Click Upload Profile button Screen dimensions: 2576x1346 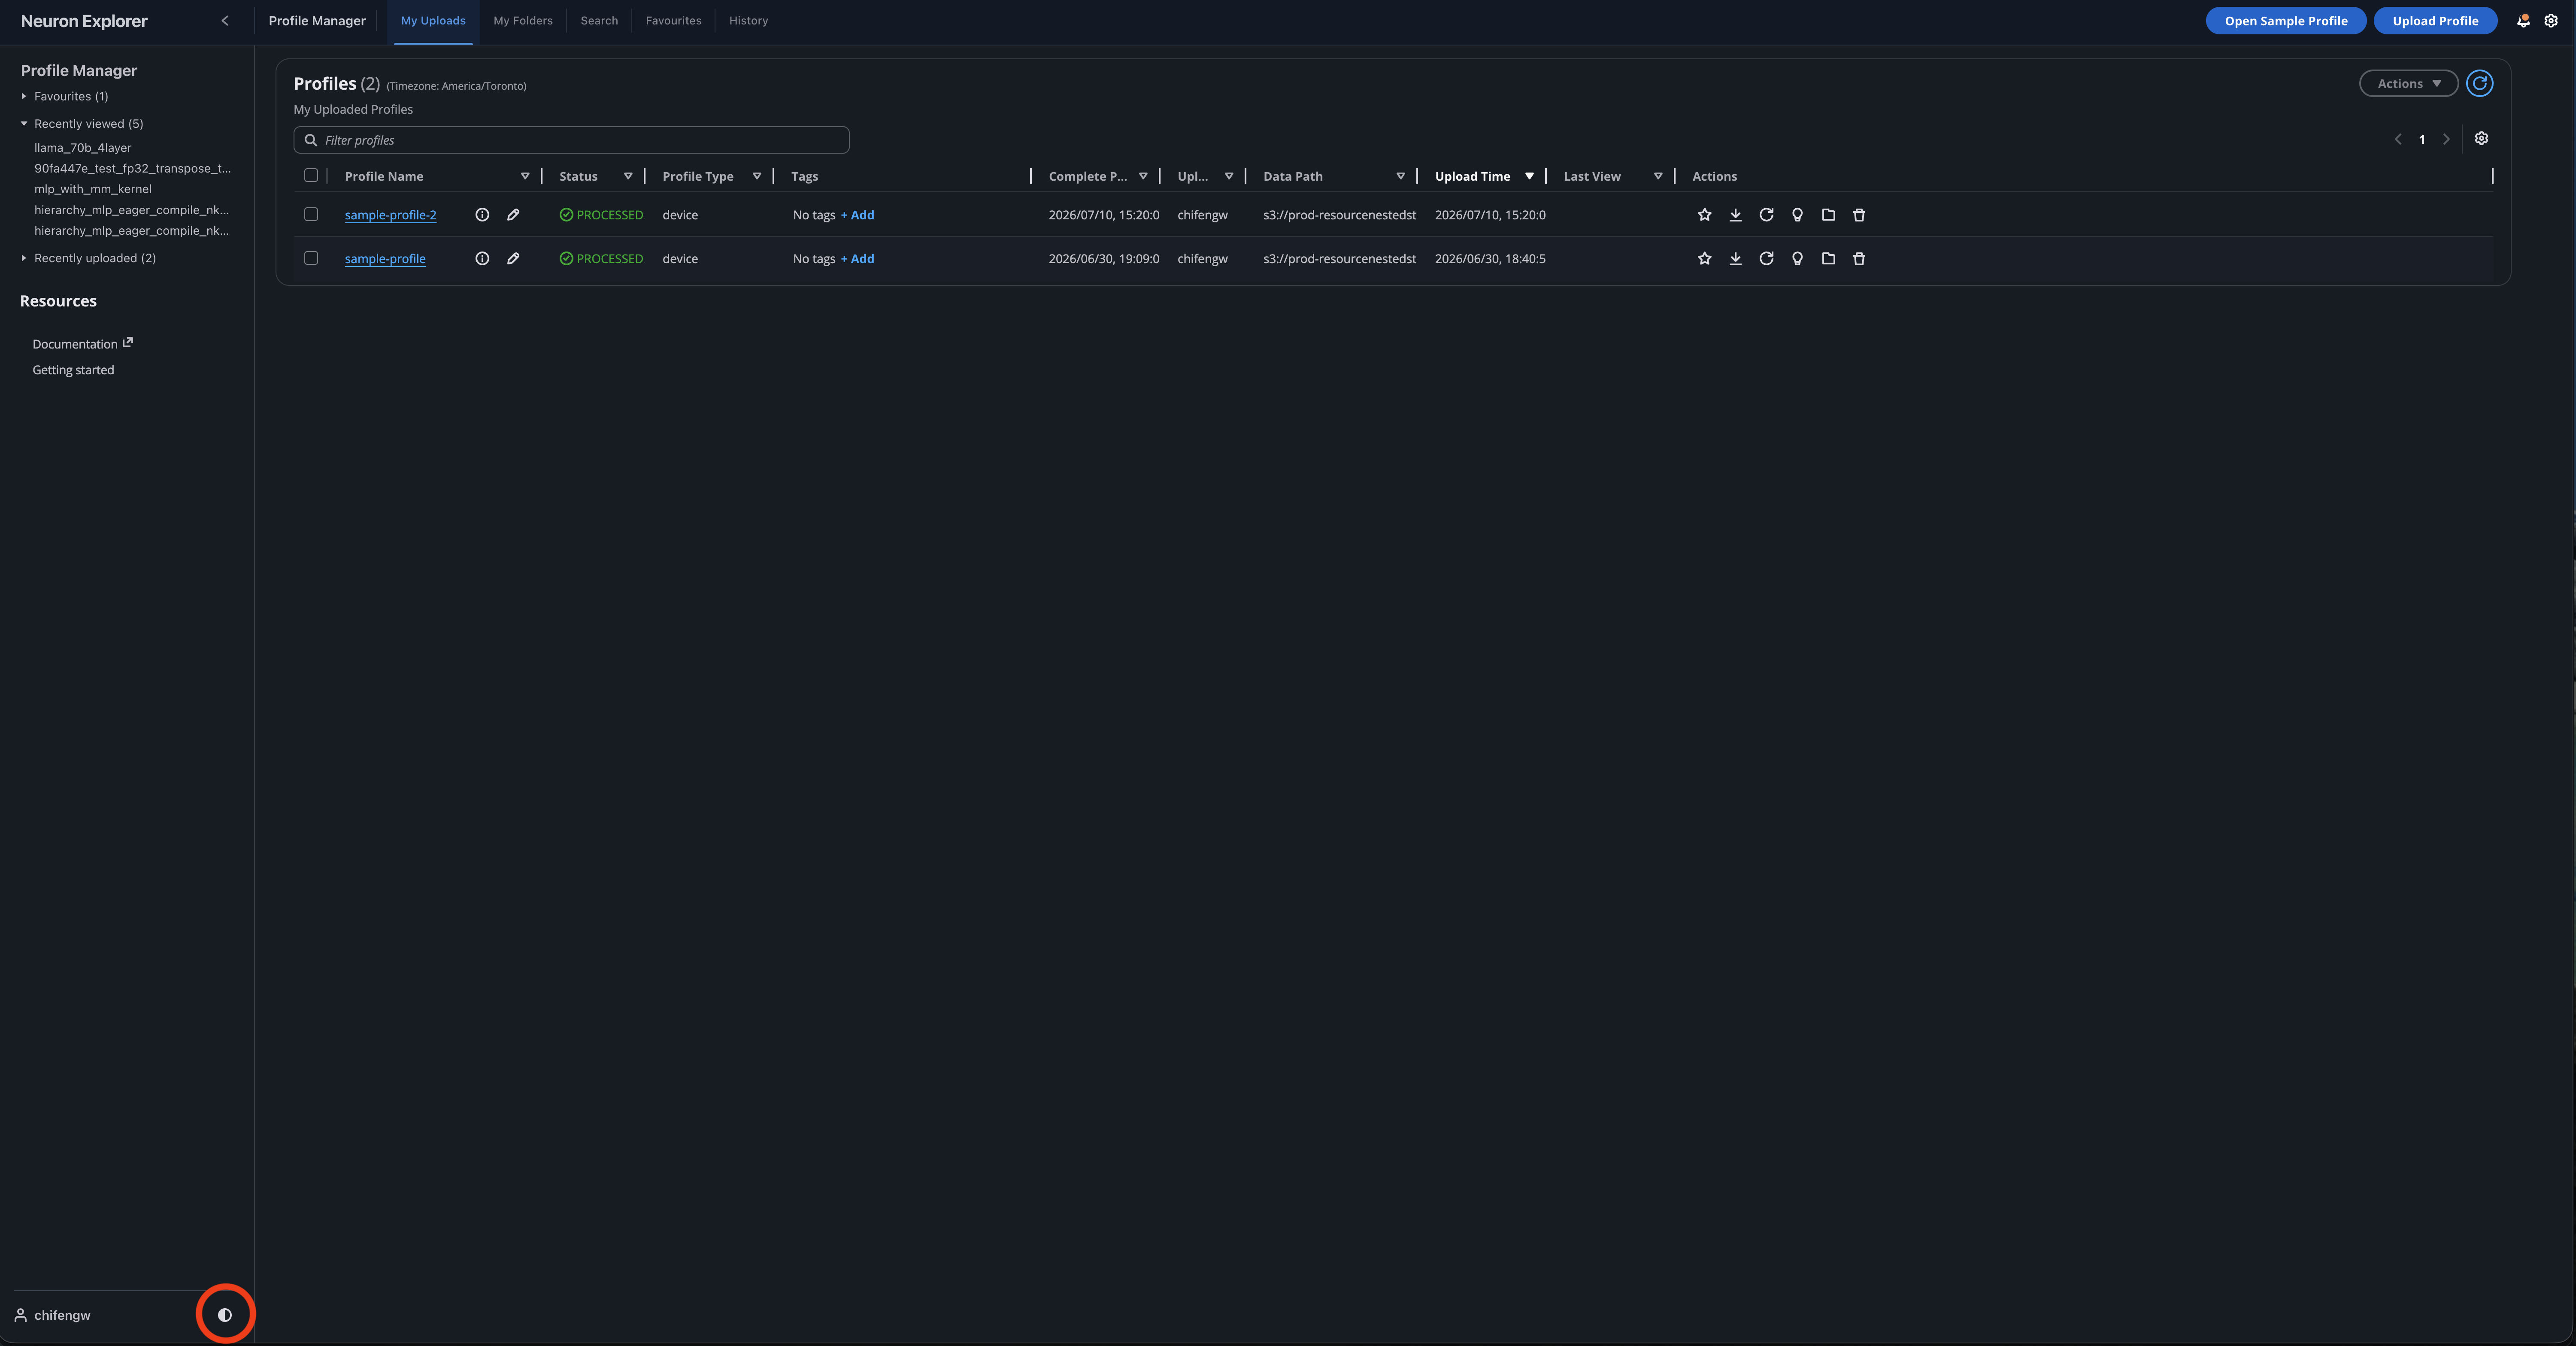tap(2435, 21)
